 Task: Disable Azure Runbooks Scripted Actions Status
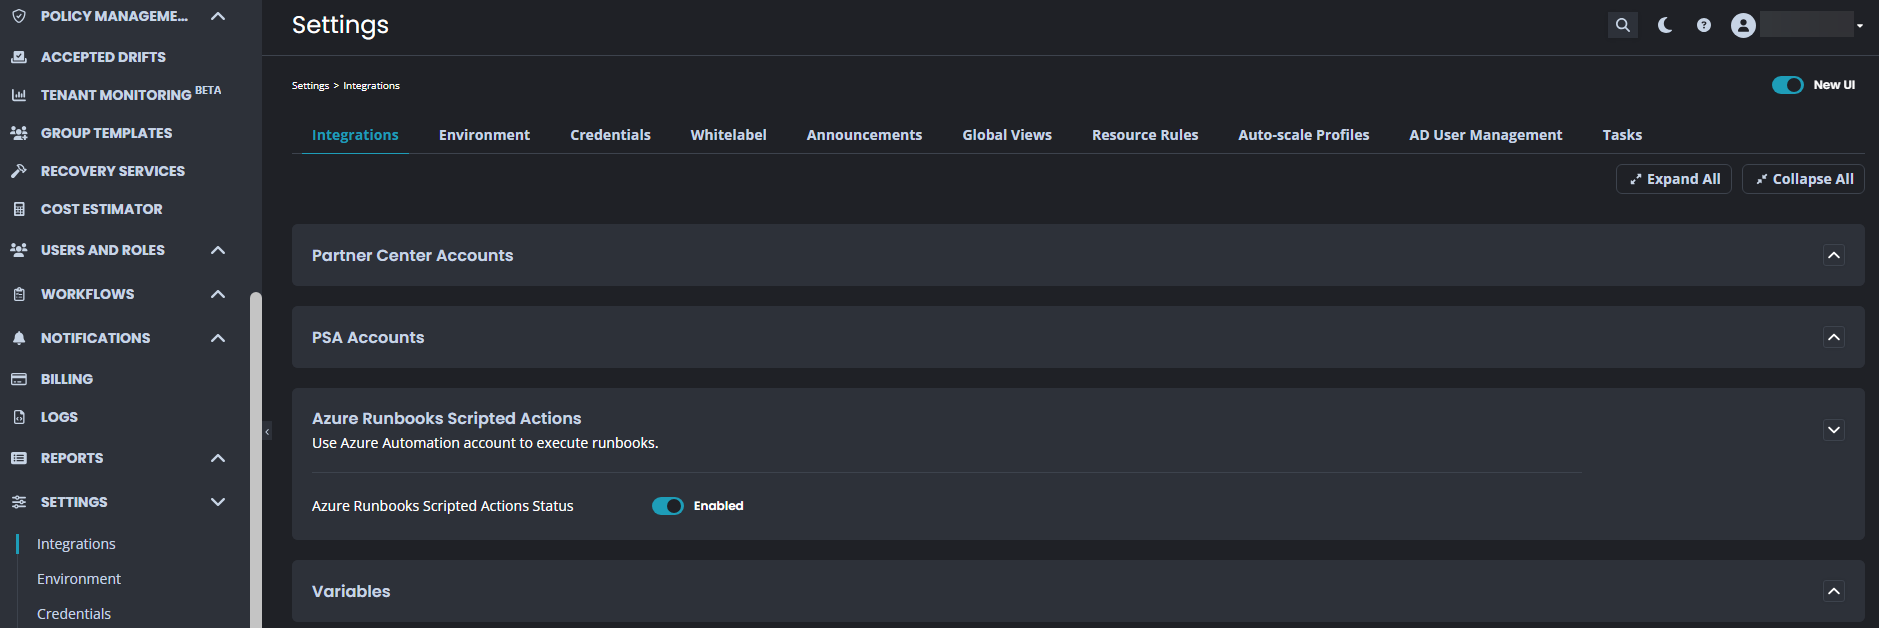(x=667, y=506)
